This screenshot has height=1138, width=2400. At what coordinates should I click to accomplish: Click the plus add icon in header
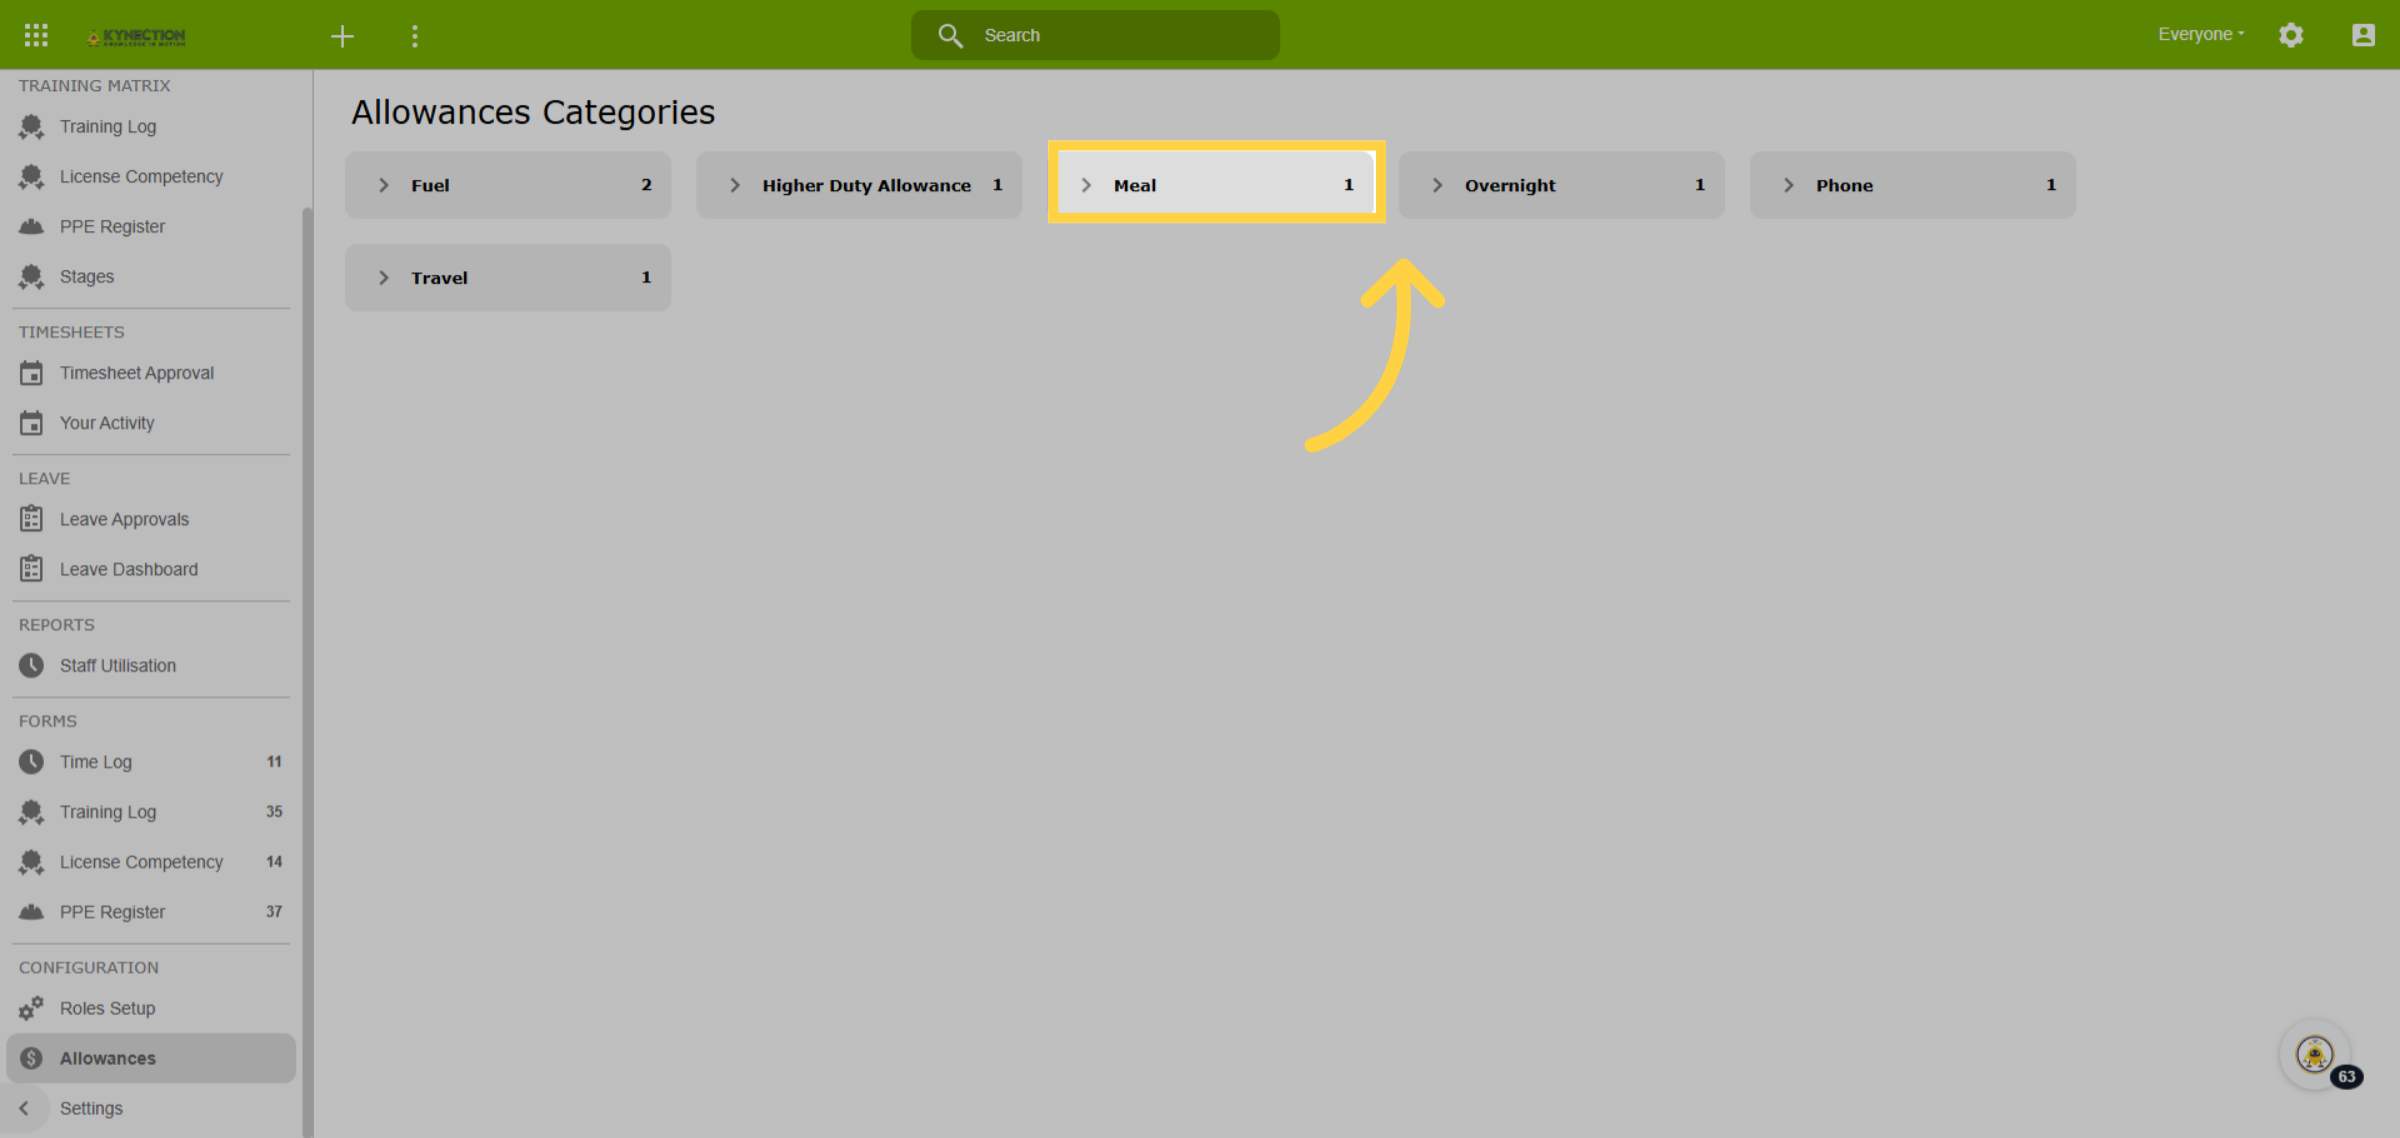coord(342,36)
